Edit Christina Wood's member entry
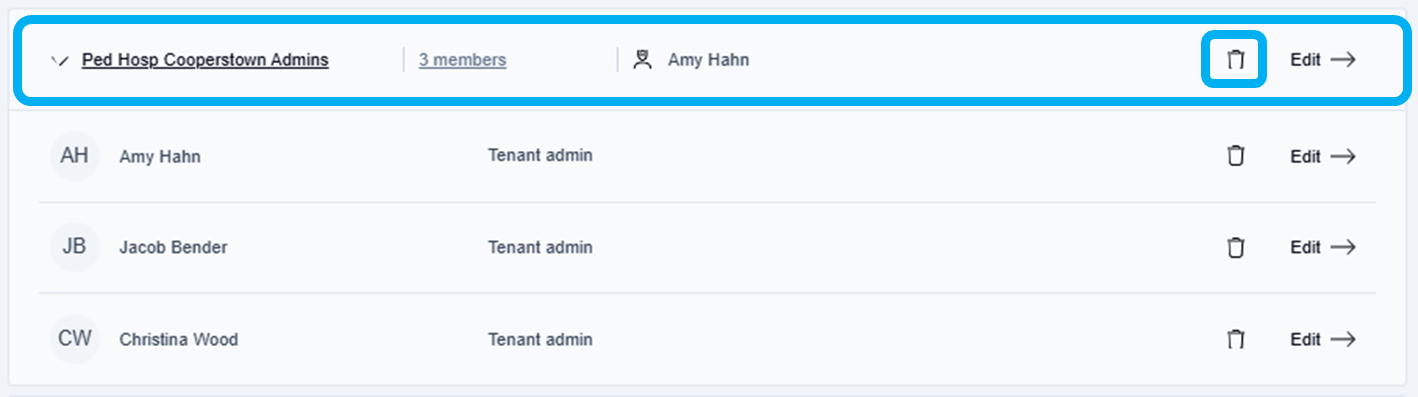Viewport: 1418px width, 397px height. [x=1323, y=339]
